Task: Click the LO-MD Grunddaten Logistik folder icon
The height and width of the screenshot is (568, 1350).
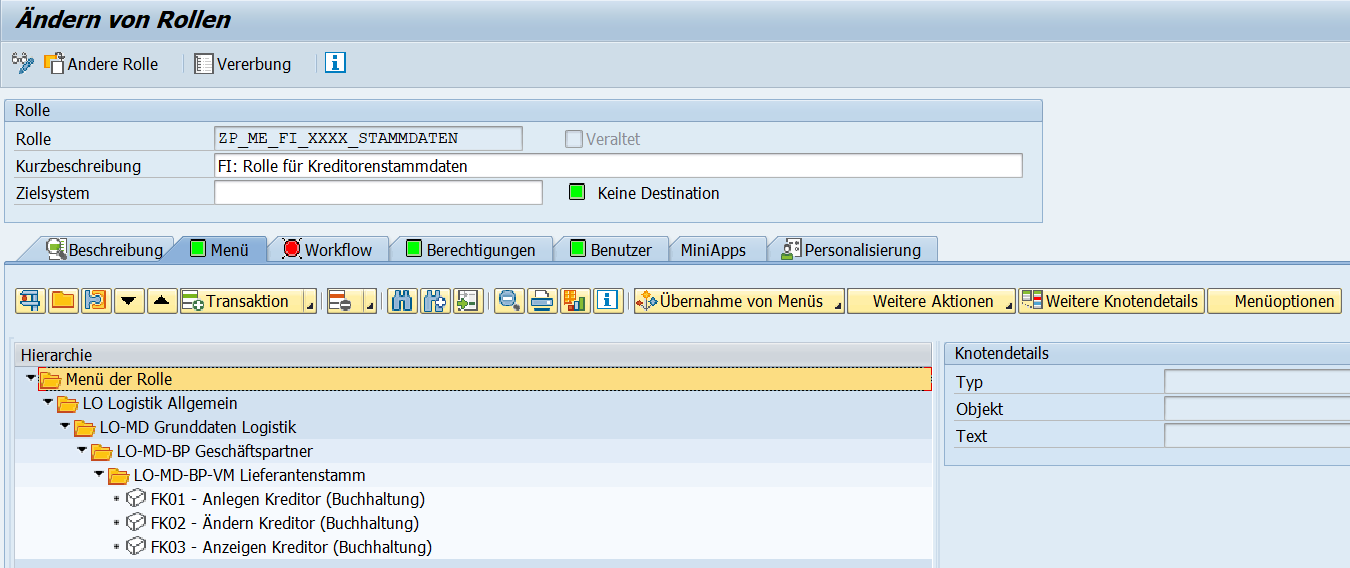Action: tap(84, 428)
